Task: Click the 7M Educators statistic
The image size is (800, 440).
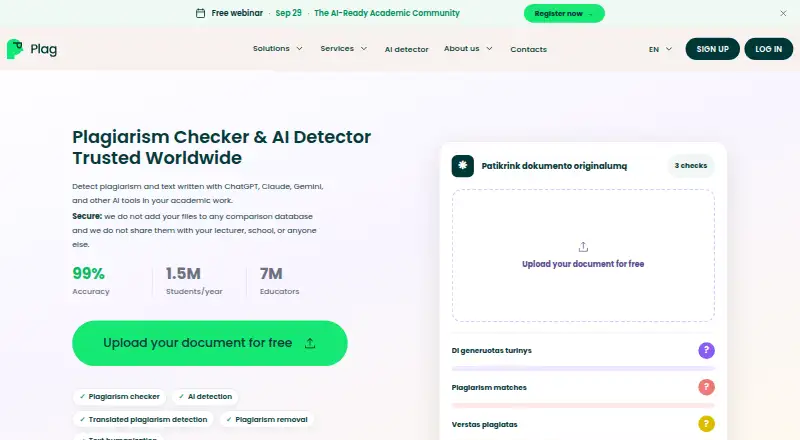Action: 279,281
